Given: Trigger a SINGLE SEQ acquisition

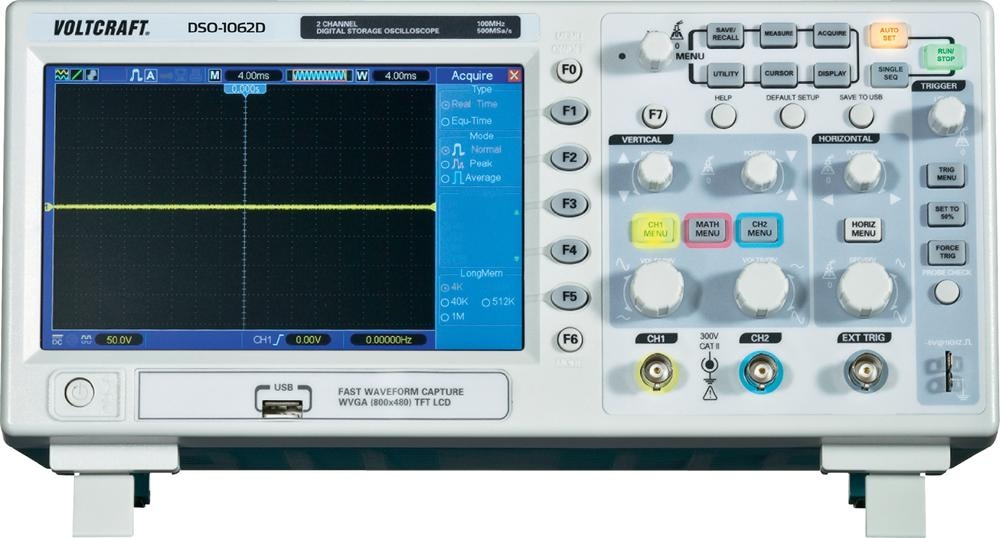Looking at the screenshot, I should pos(890,73).
